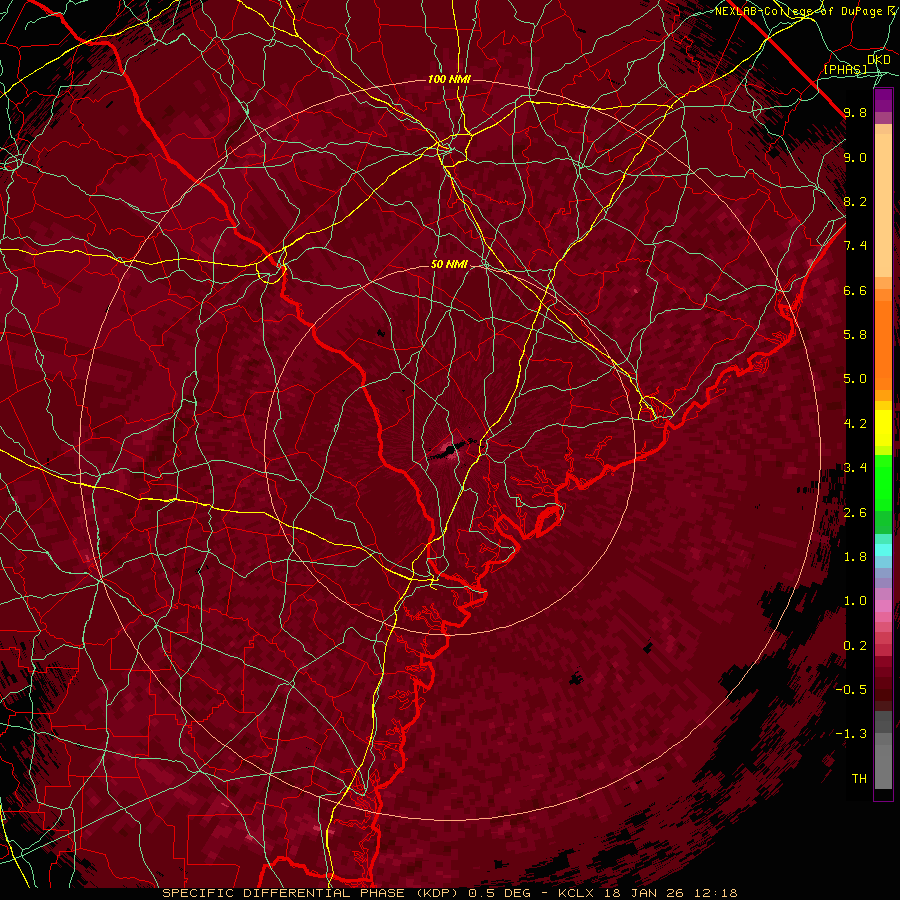Click the 6.6 scale value
The height and width of the screenshot is (900, 900).
(855, 290)
